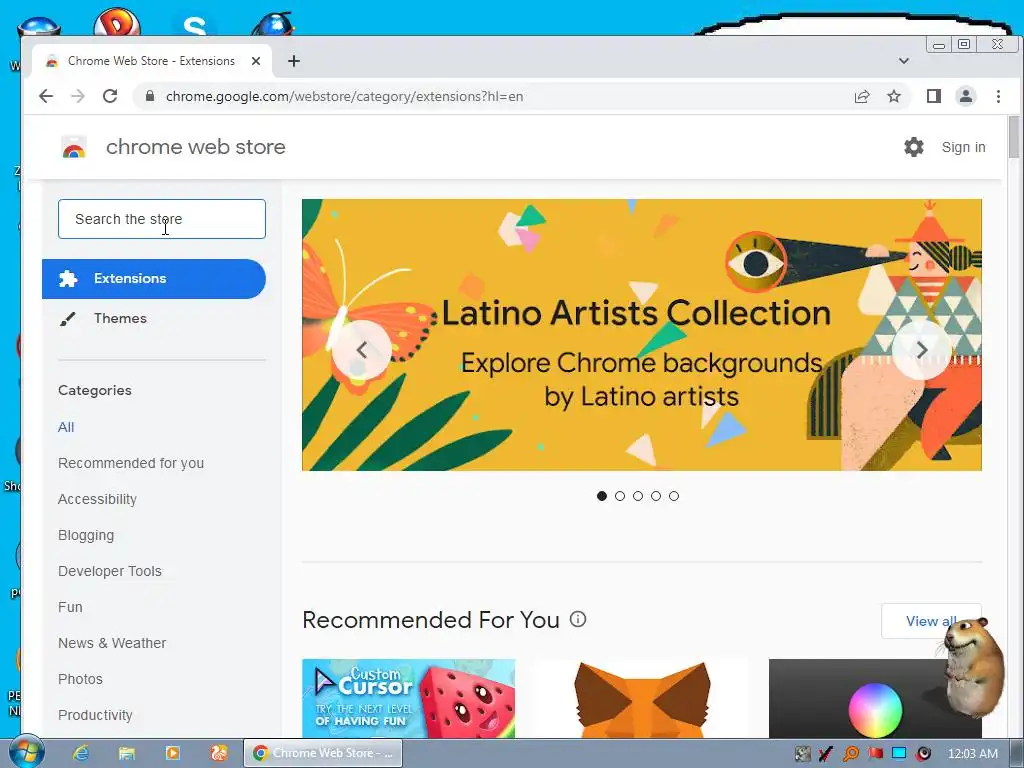Click the taskbar clock showing 12:03 AM

tap(972, 754)
